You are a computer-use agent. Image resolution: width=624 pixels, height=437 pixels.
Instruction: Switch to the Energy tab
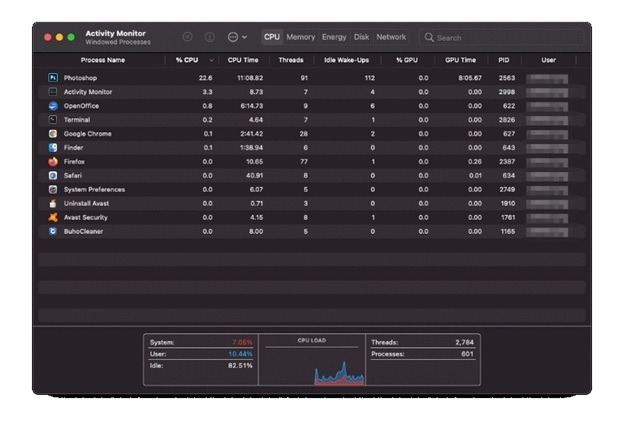pyautogui.click(x=334, y=37)
